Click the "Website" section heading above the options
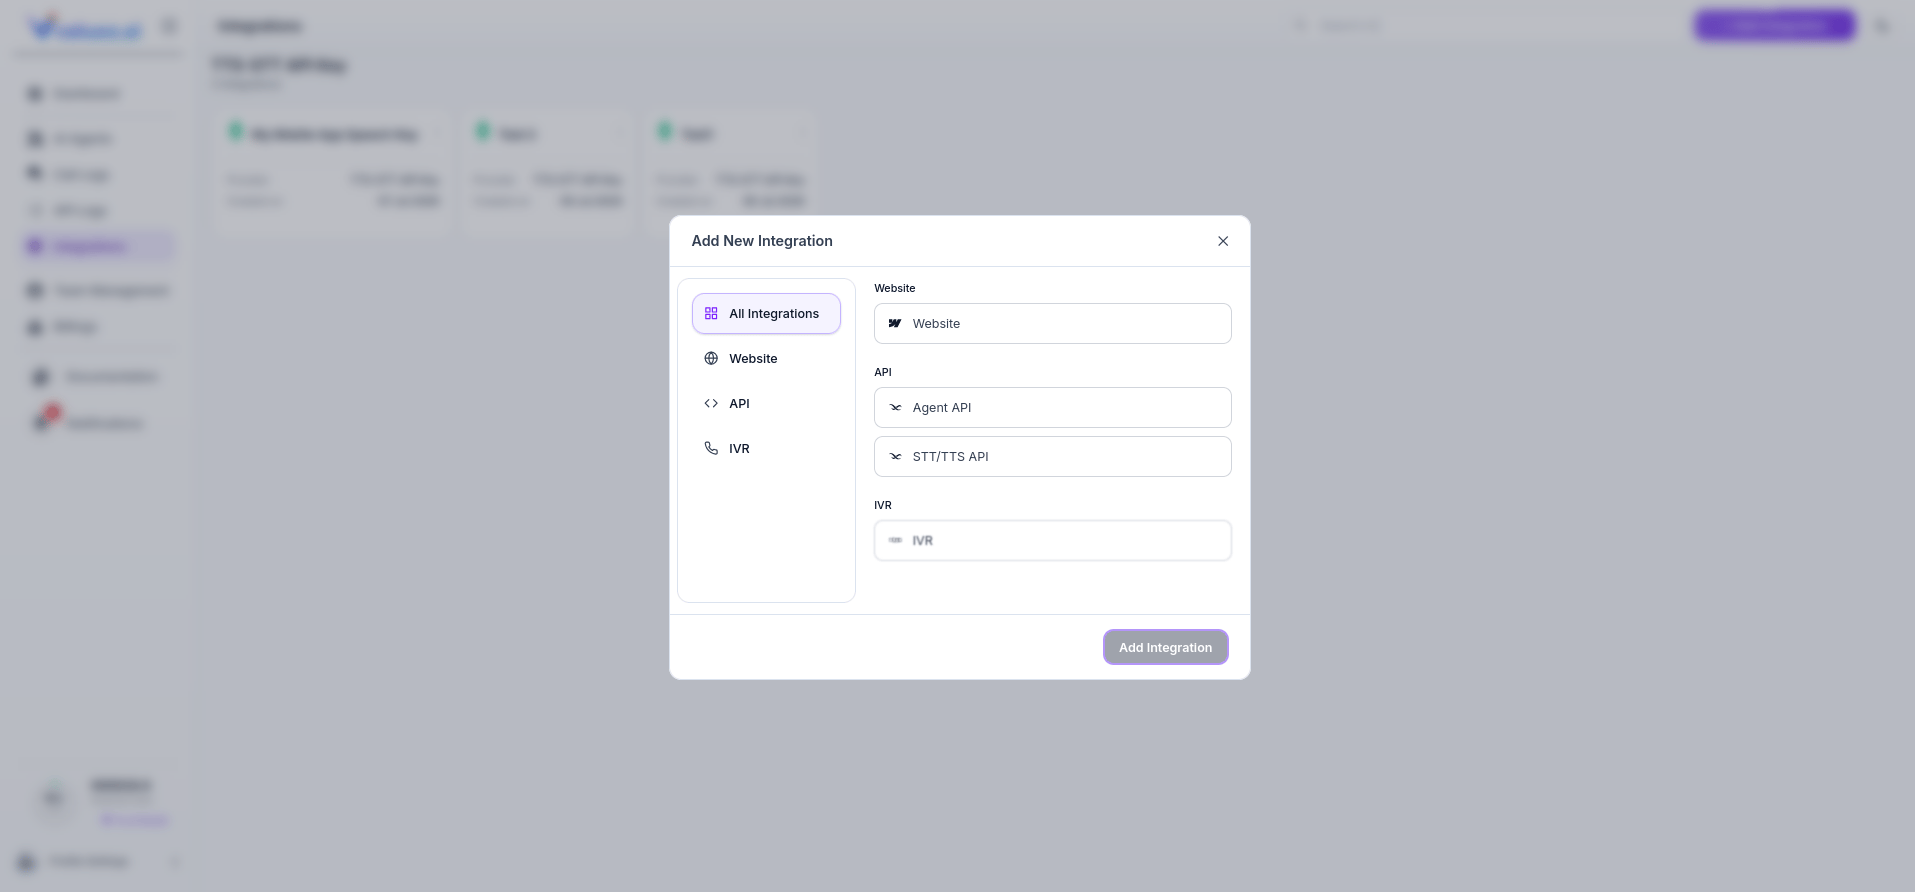 point(895,288)
